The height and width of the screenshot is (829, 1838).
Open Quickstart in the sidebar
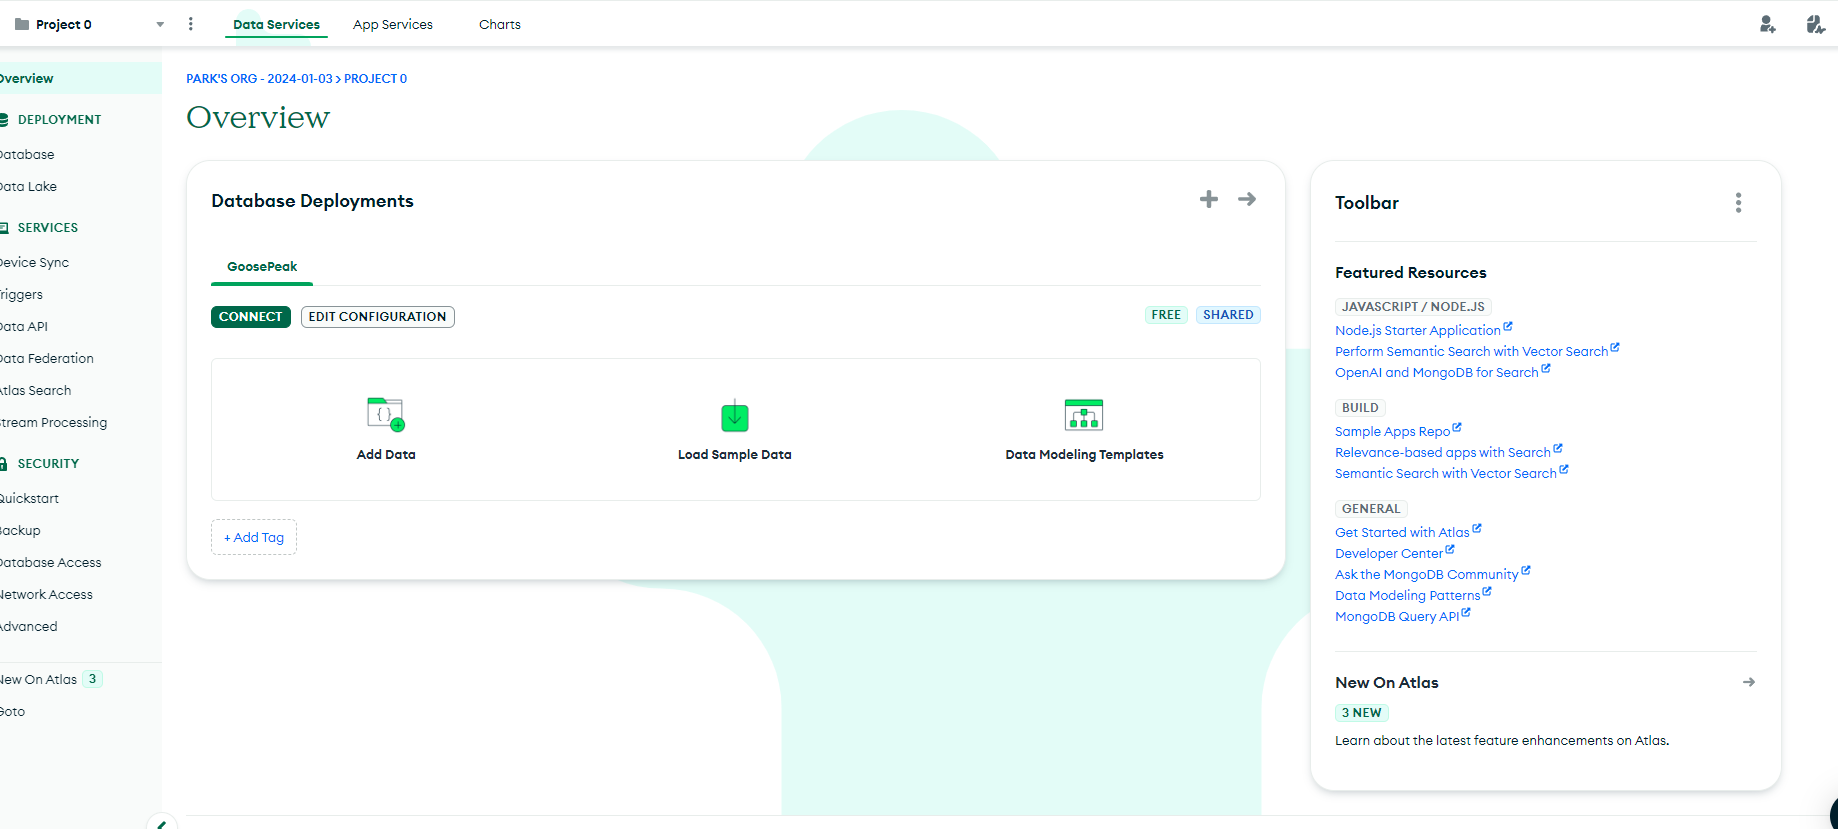(30, 498)
